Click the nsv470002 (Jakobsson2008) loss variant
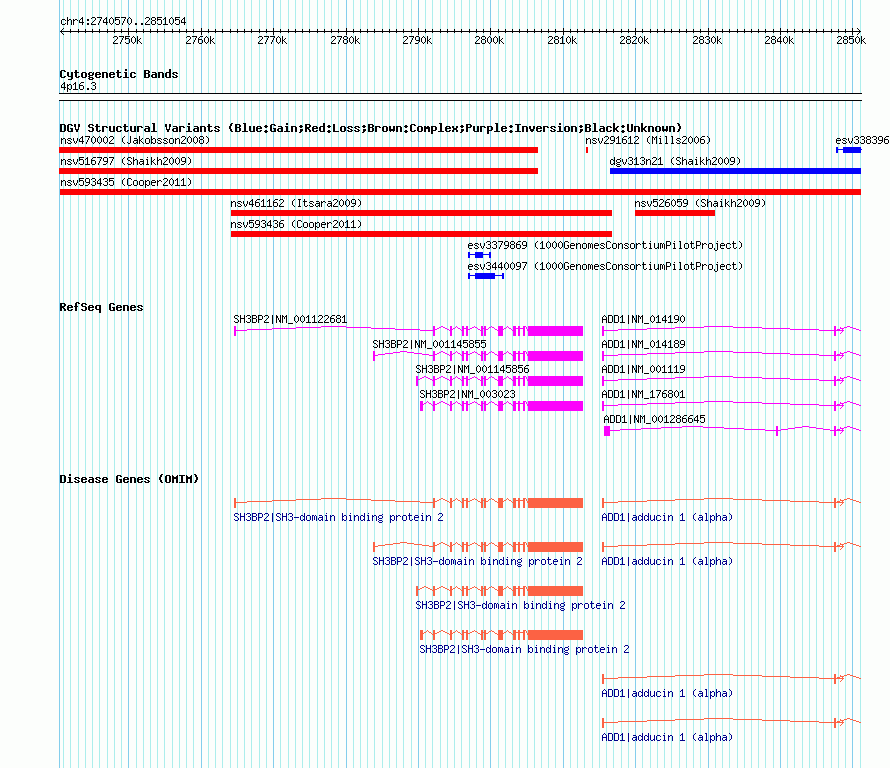The image size is (890, 768). [x=299, y=150]
